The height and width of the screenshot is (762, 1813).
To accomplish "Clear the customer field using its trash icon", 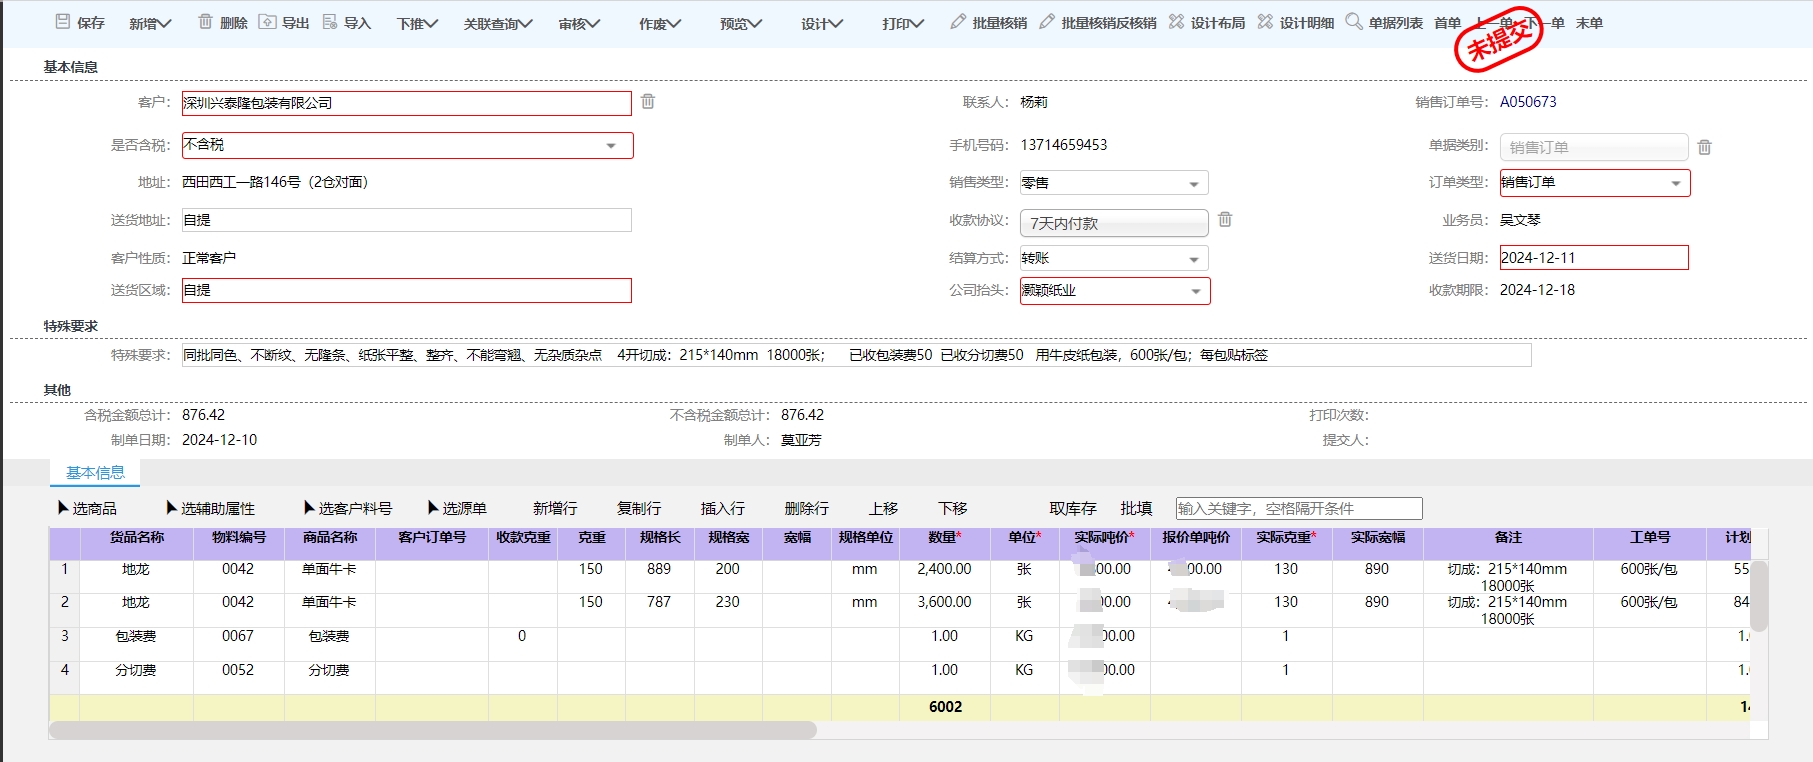I will tap(648, 102).
